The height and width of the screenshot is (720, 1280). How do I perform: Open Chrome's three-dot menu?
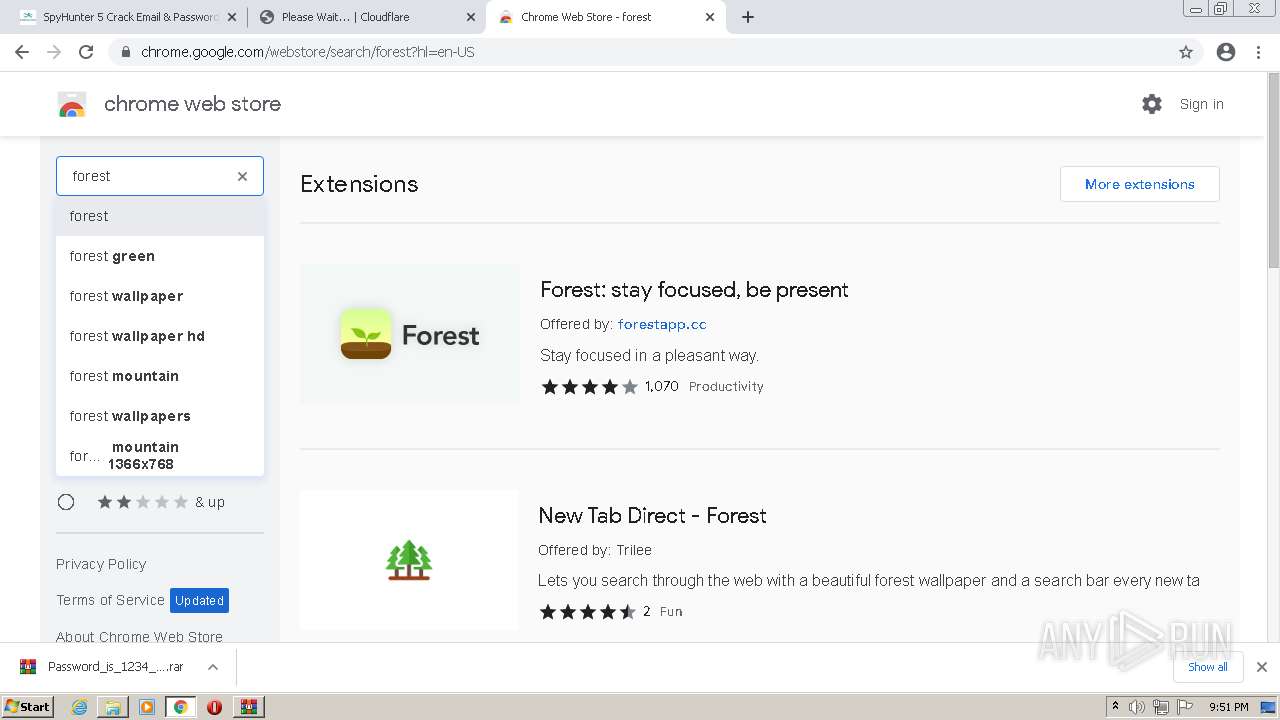(1258, 52)
